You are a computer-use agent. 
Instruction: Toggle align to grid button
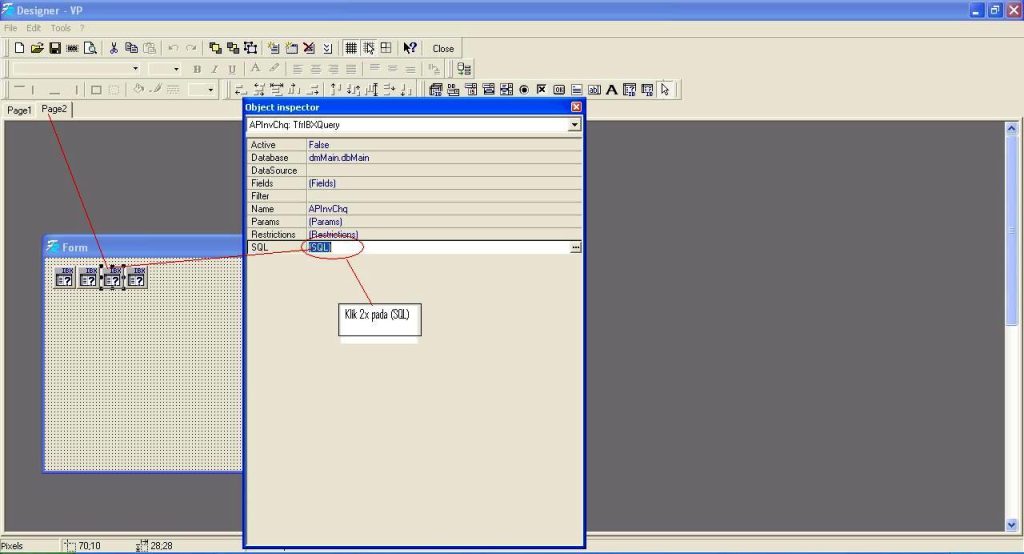[368, 48]
